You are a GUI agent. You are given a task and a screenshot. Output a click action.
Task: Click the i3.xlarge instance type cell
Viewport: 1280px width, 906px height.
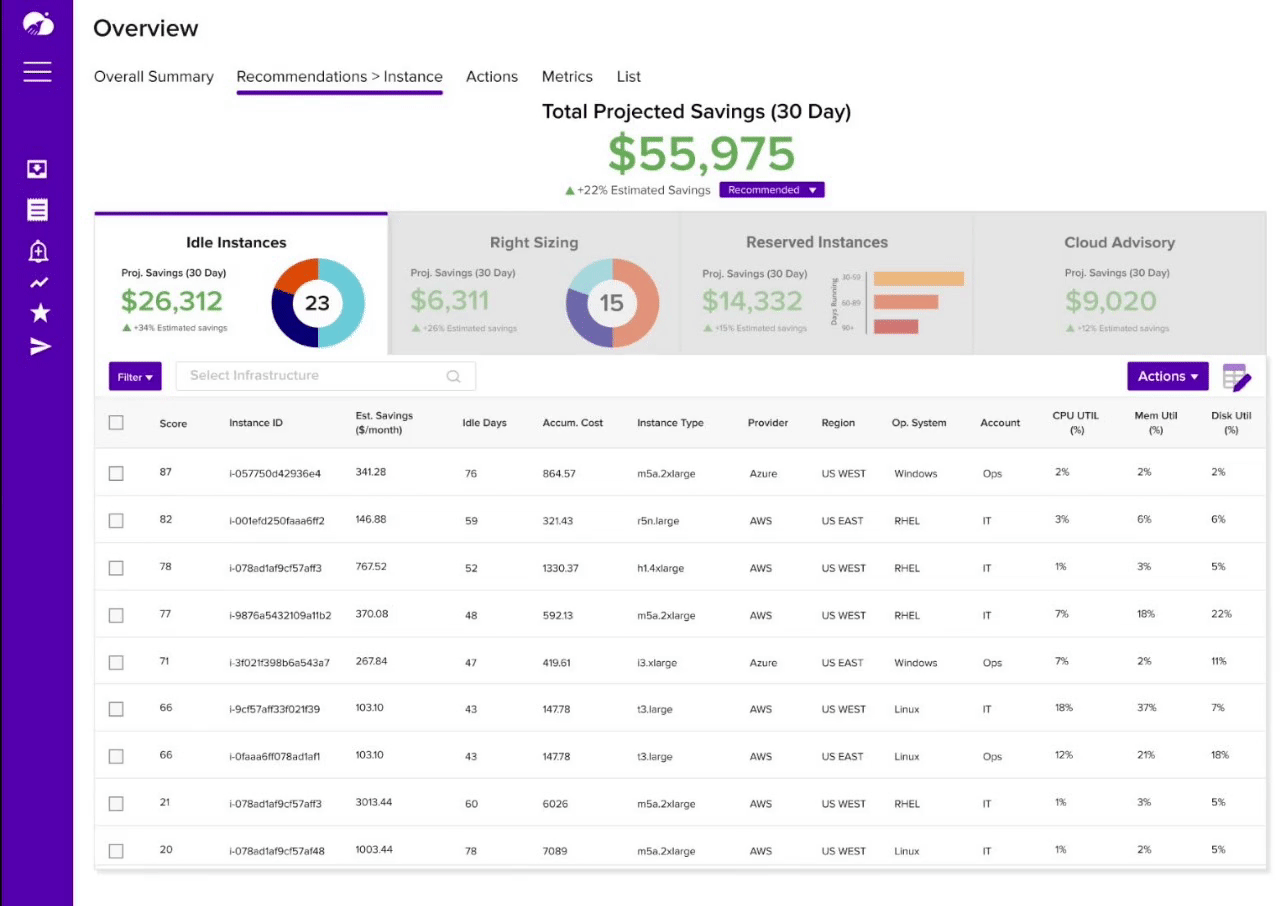655,663
